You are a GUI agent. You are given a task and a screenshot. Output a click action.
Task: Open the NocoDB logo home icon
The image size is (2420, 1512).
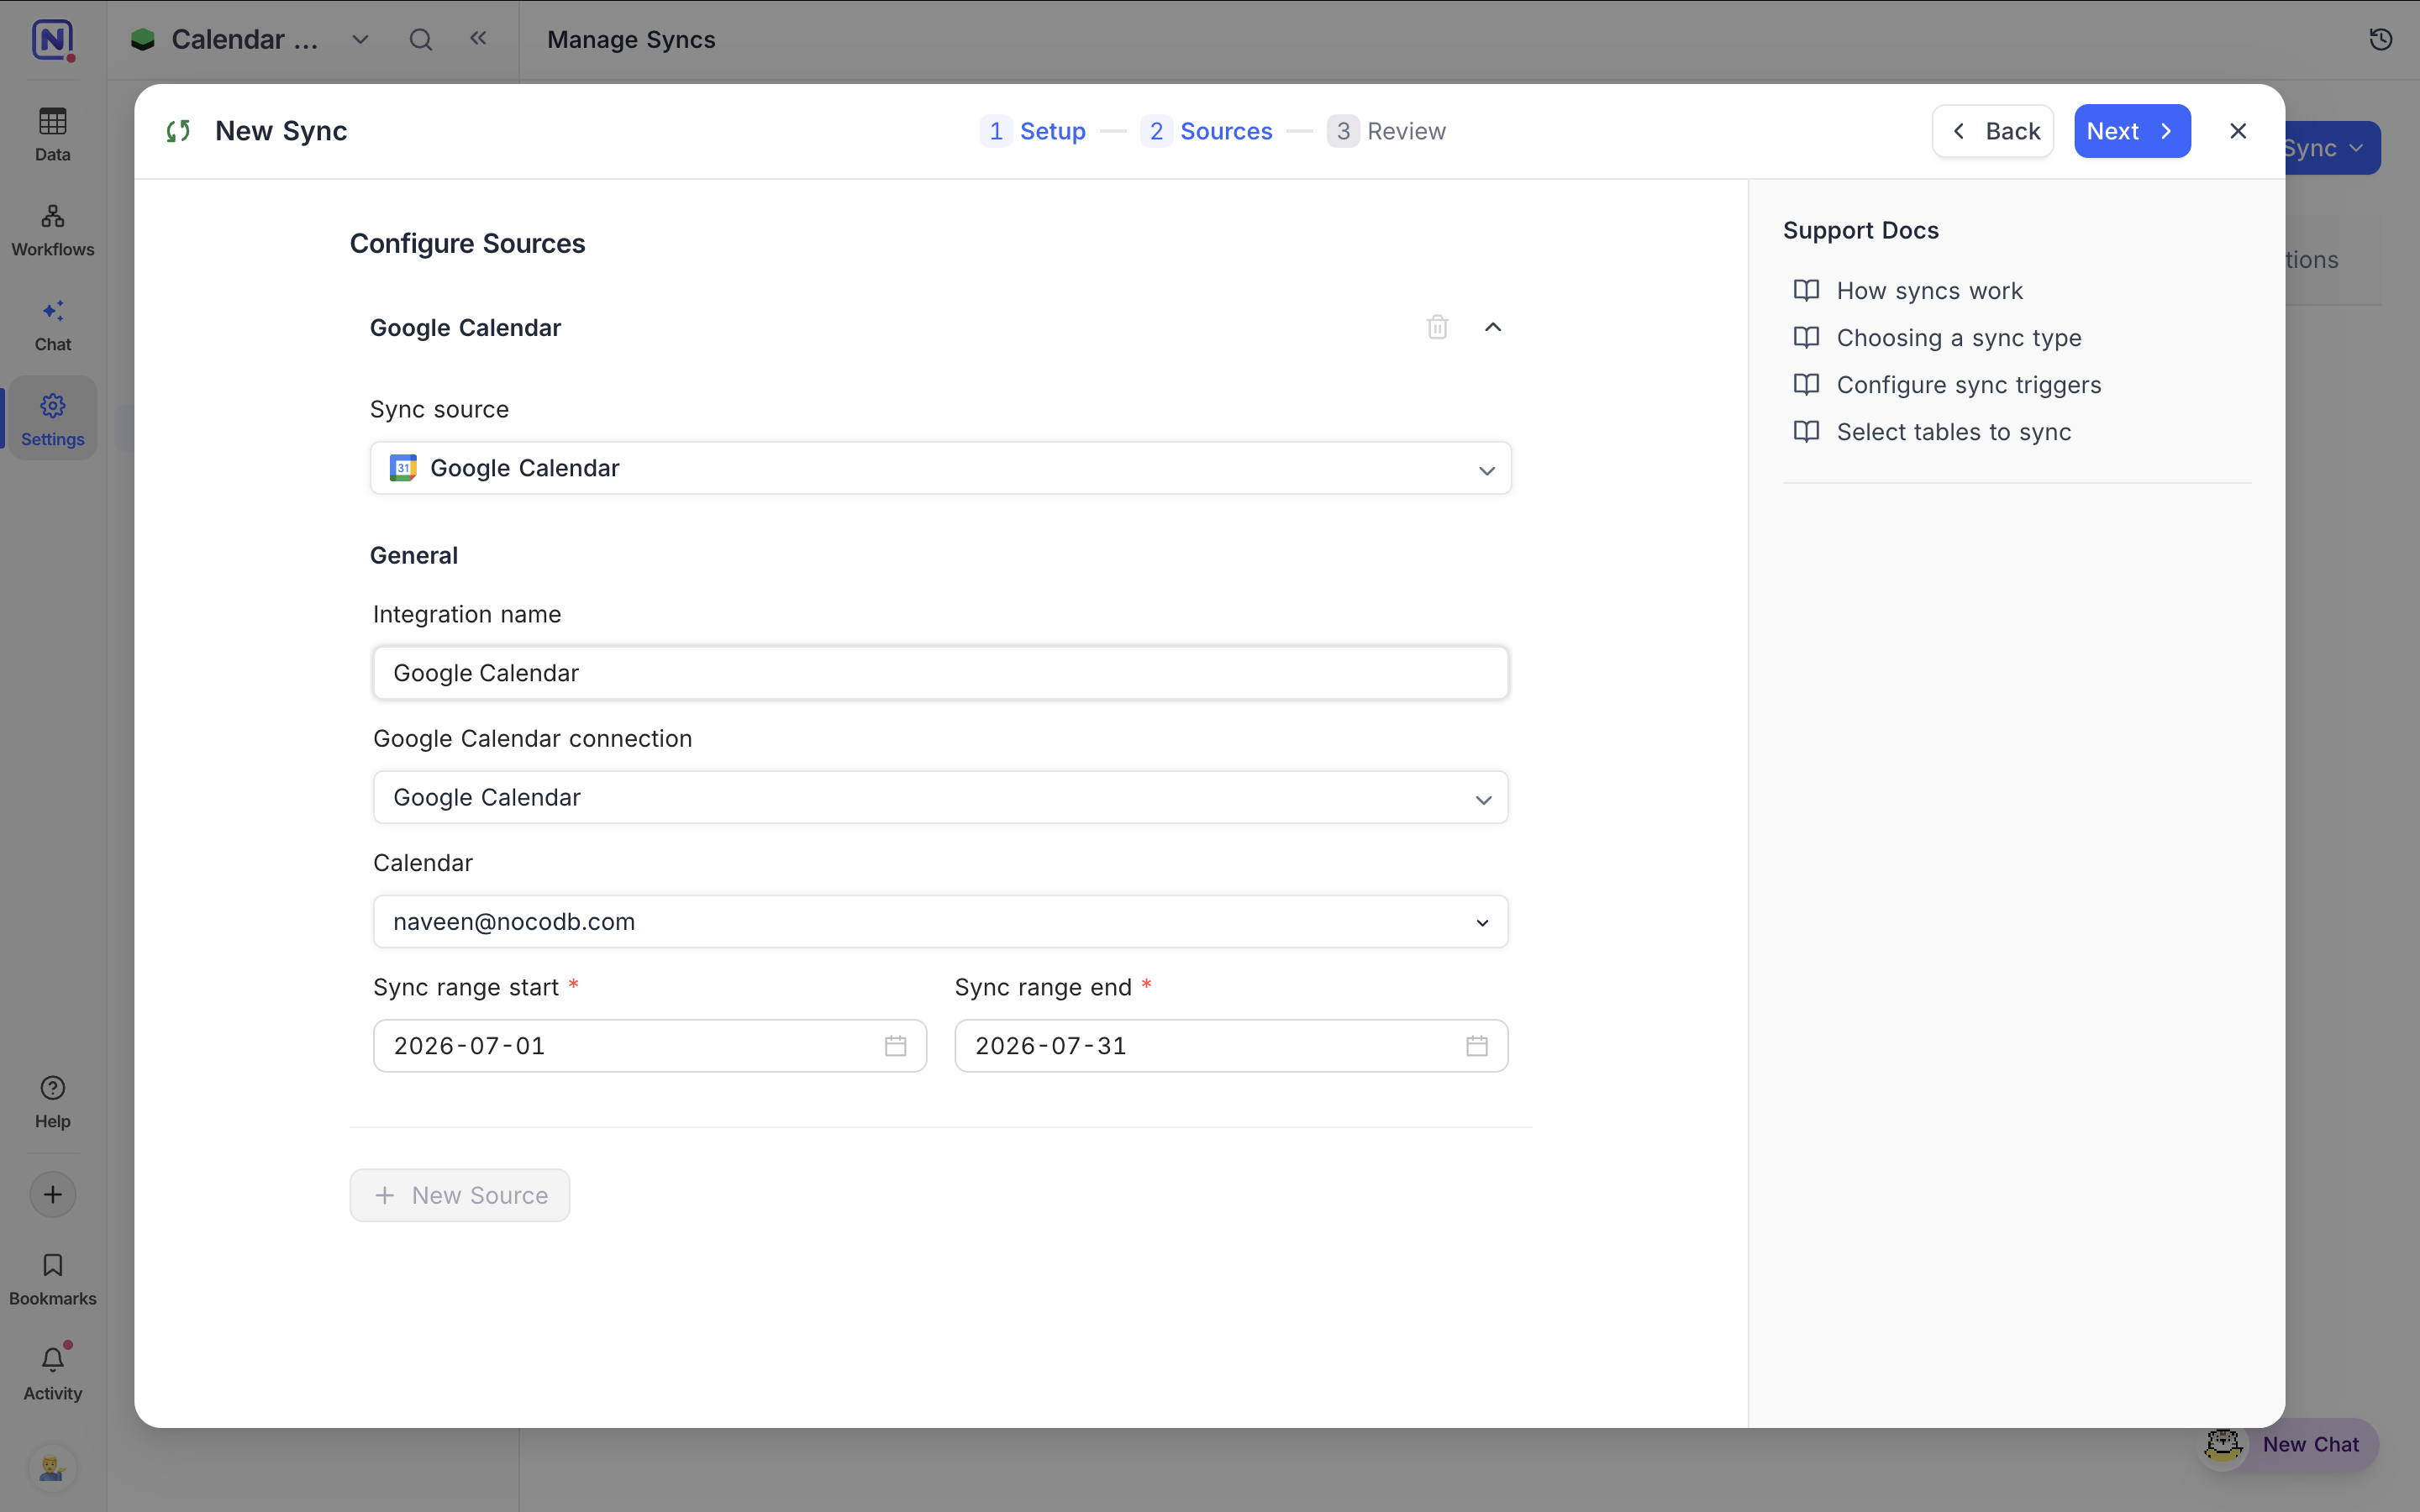pyautogui.click(x=53, y=40)
